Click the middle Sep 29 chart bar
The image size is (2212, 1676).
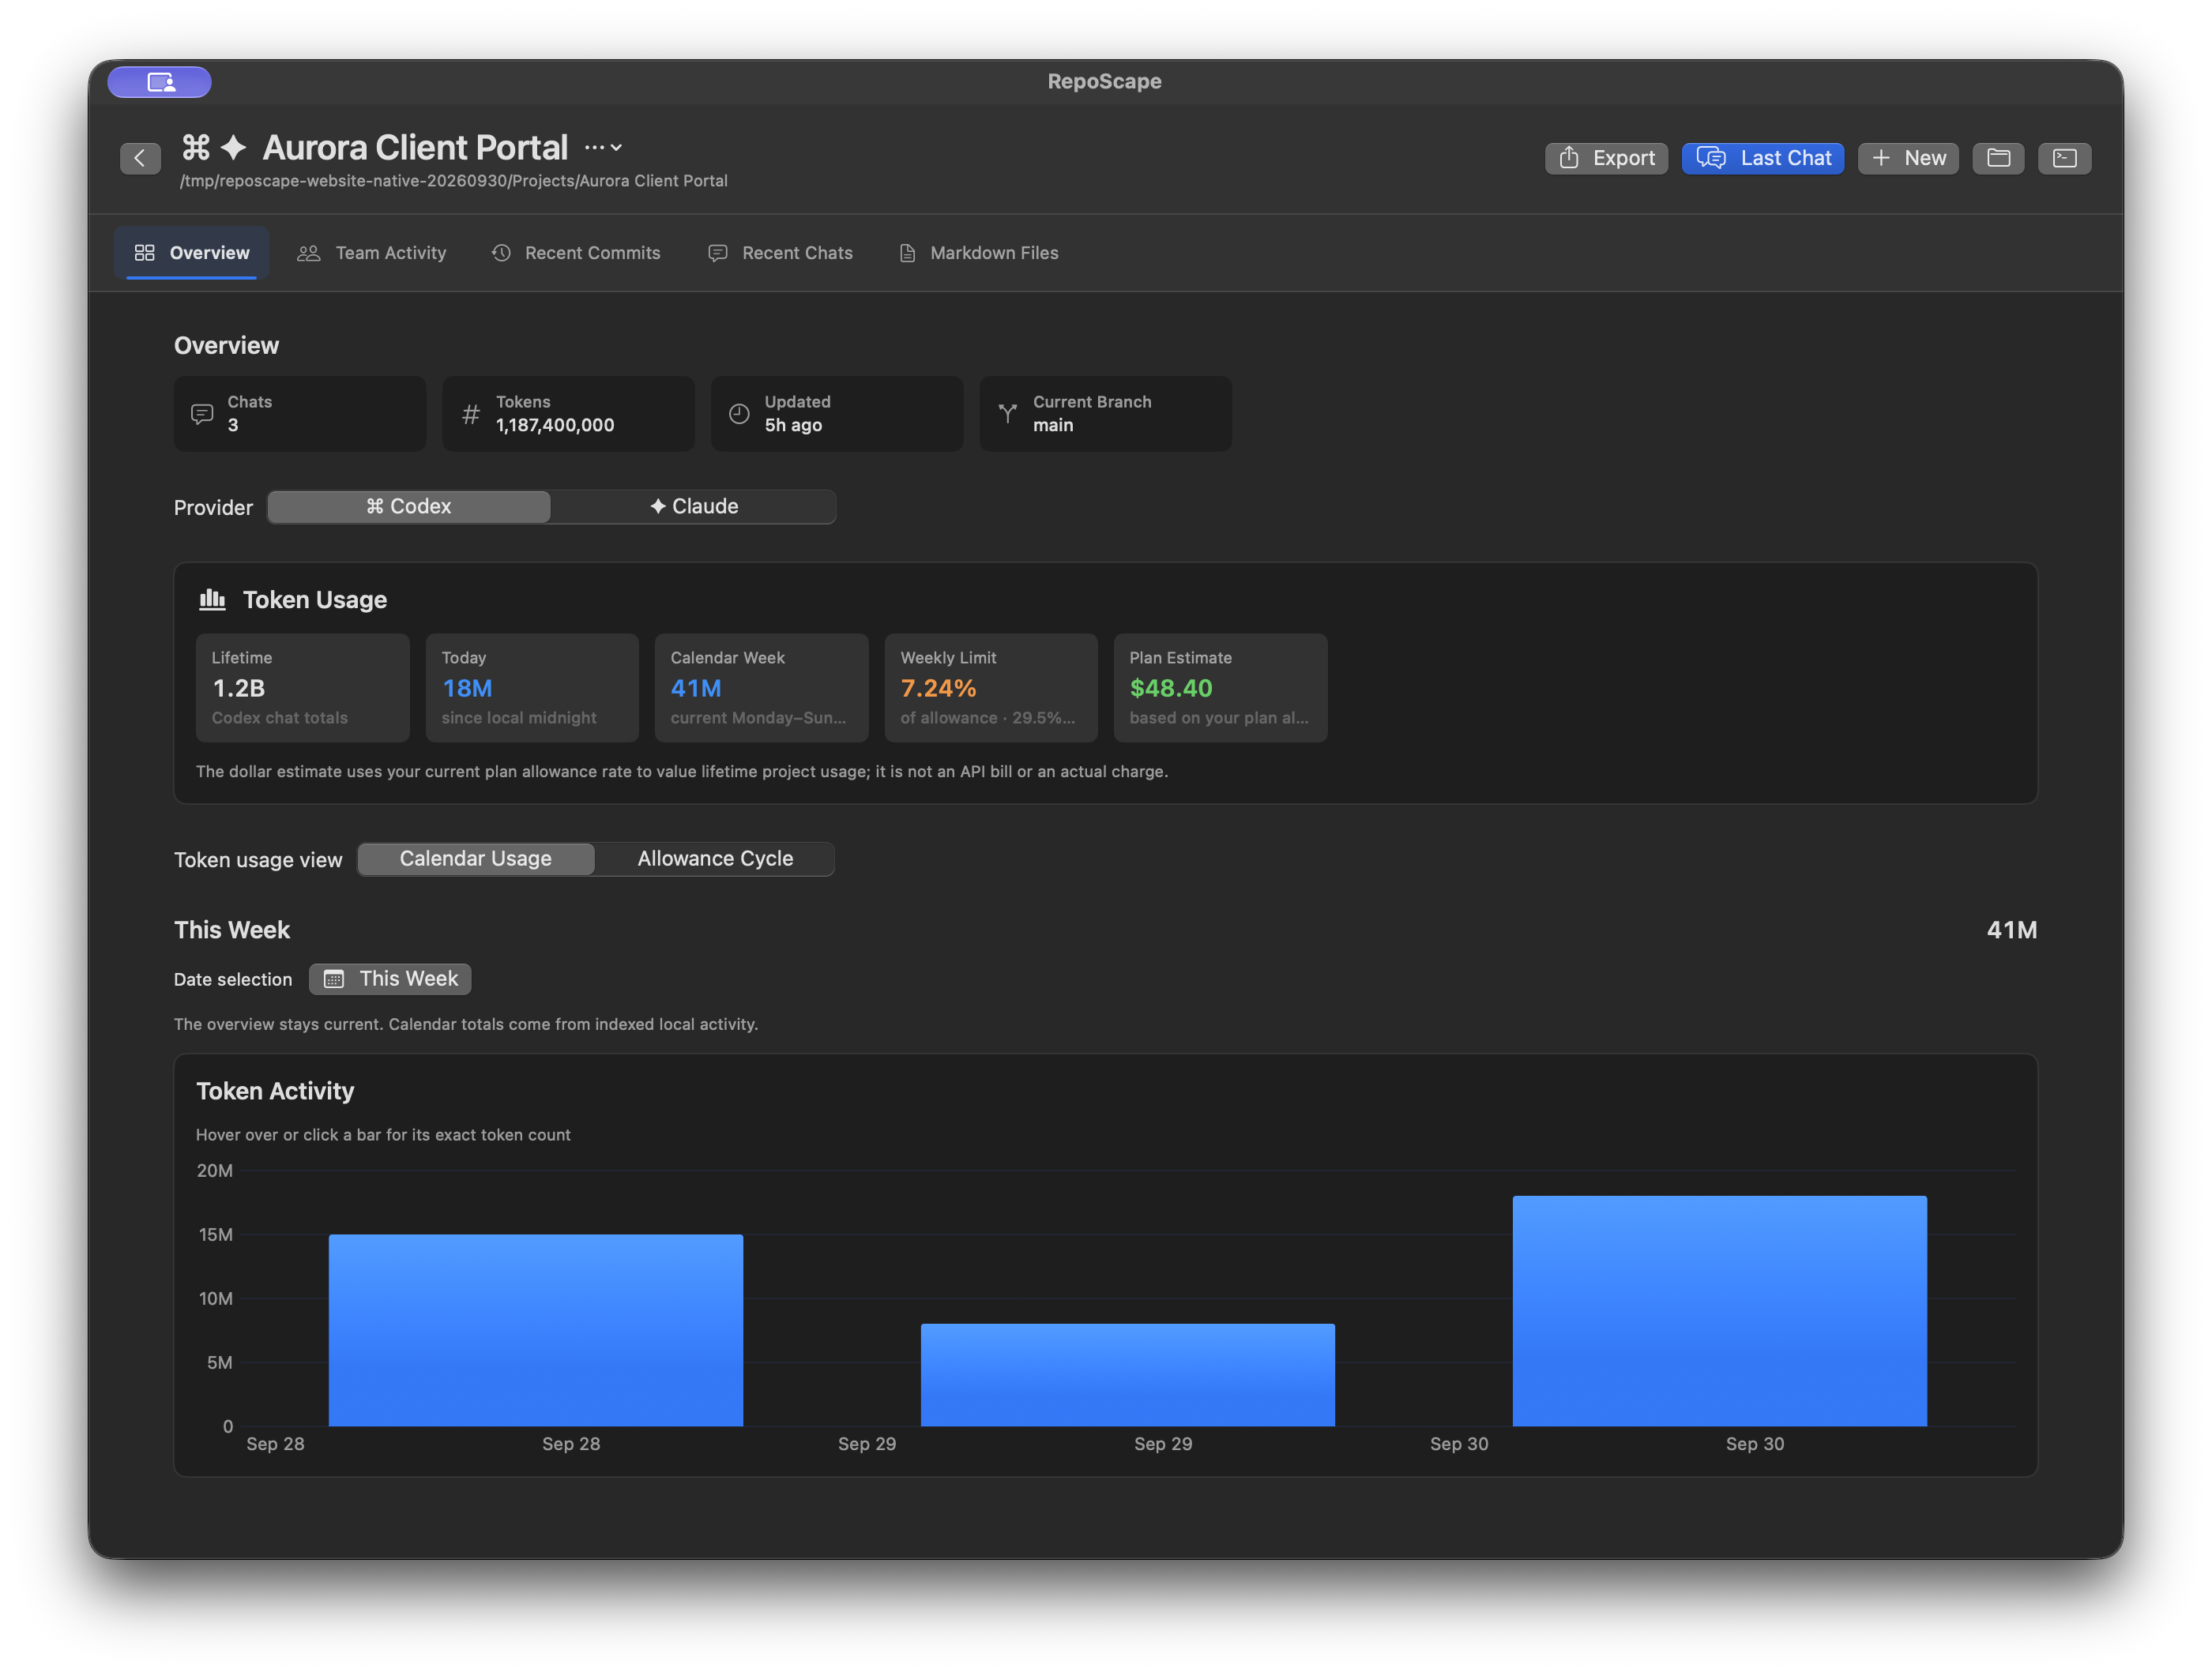[1128, 1375]
